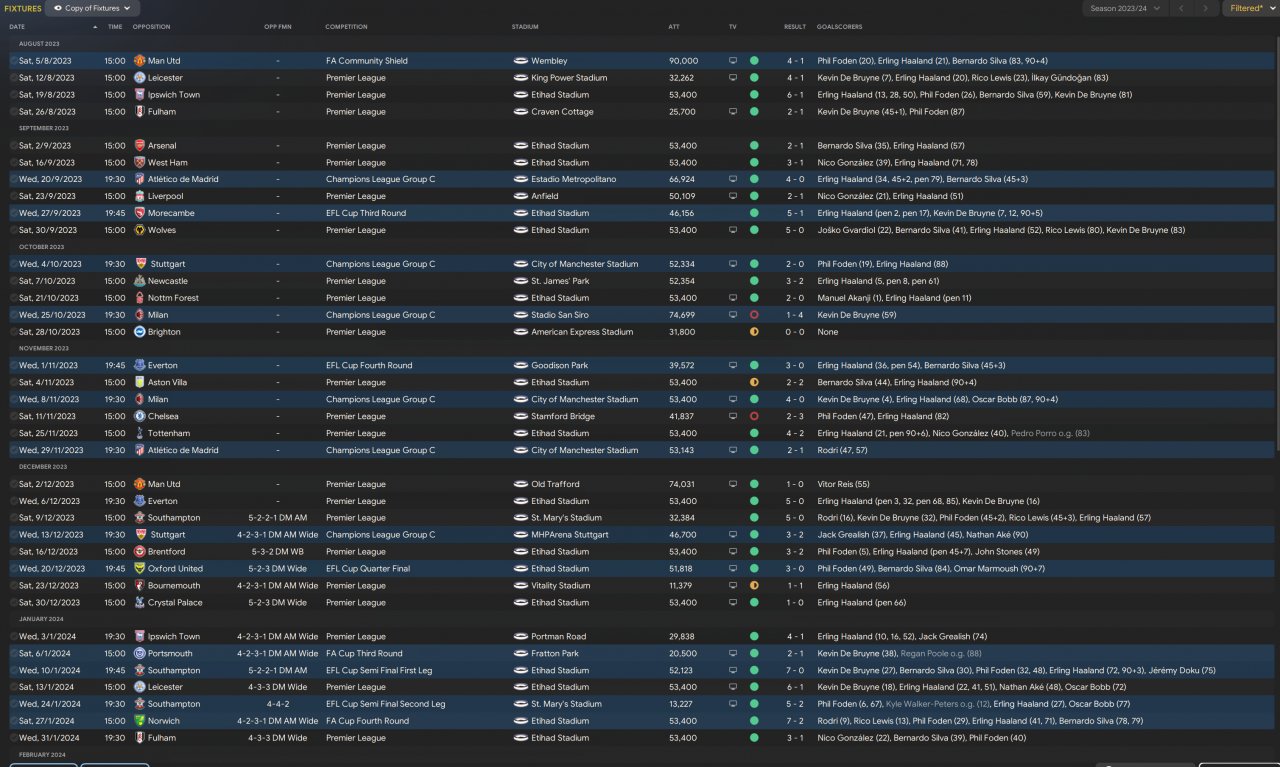Open the Estadio Metropolitano stadium link

click(x=573, y=180)
